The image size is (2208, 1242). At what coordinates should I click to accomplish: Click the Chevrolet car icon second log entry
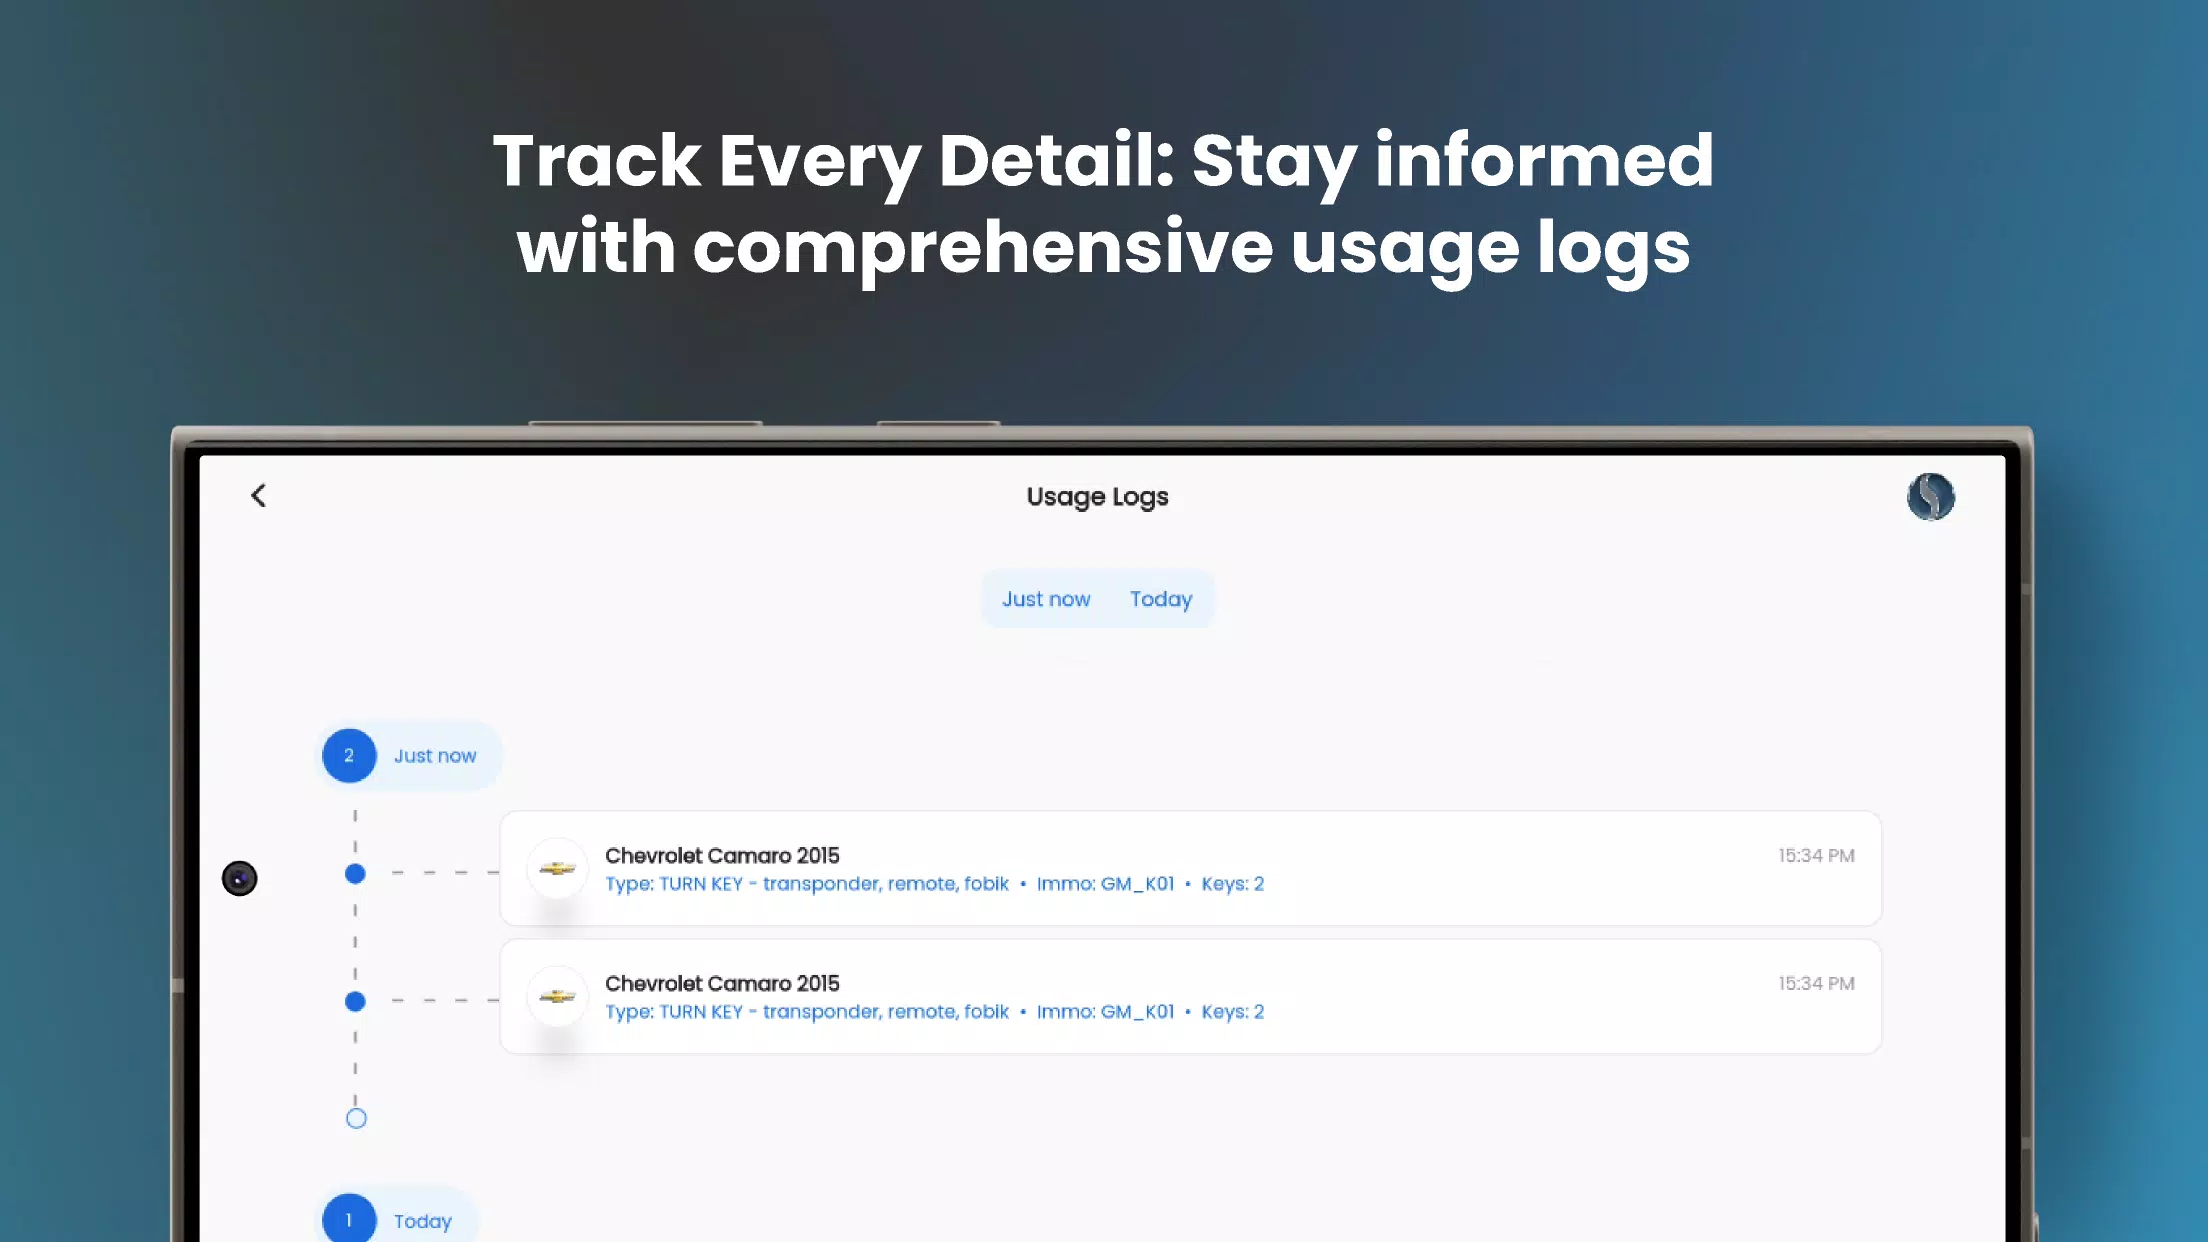(x=557, y=996)
